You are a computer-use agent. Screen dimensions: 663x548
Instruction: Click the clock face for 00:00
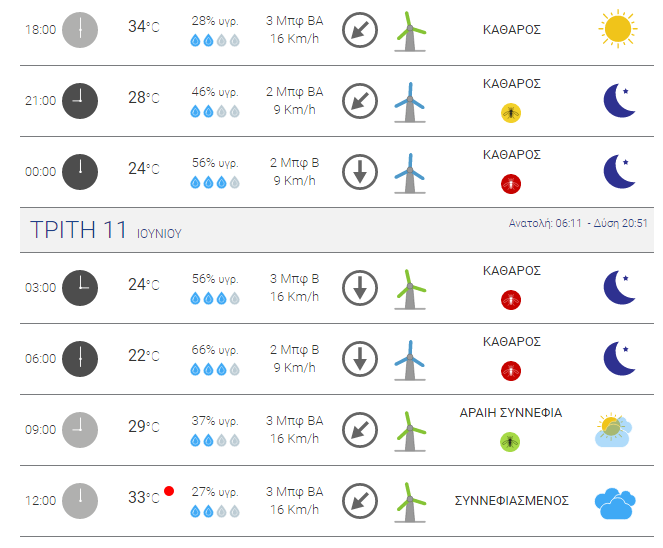80,172
